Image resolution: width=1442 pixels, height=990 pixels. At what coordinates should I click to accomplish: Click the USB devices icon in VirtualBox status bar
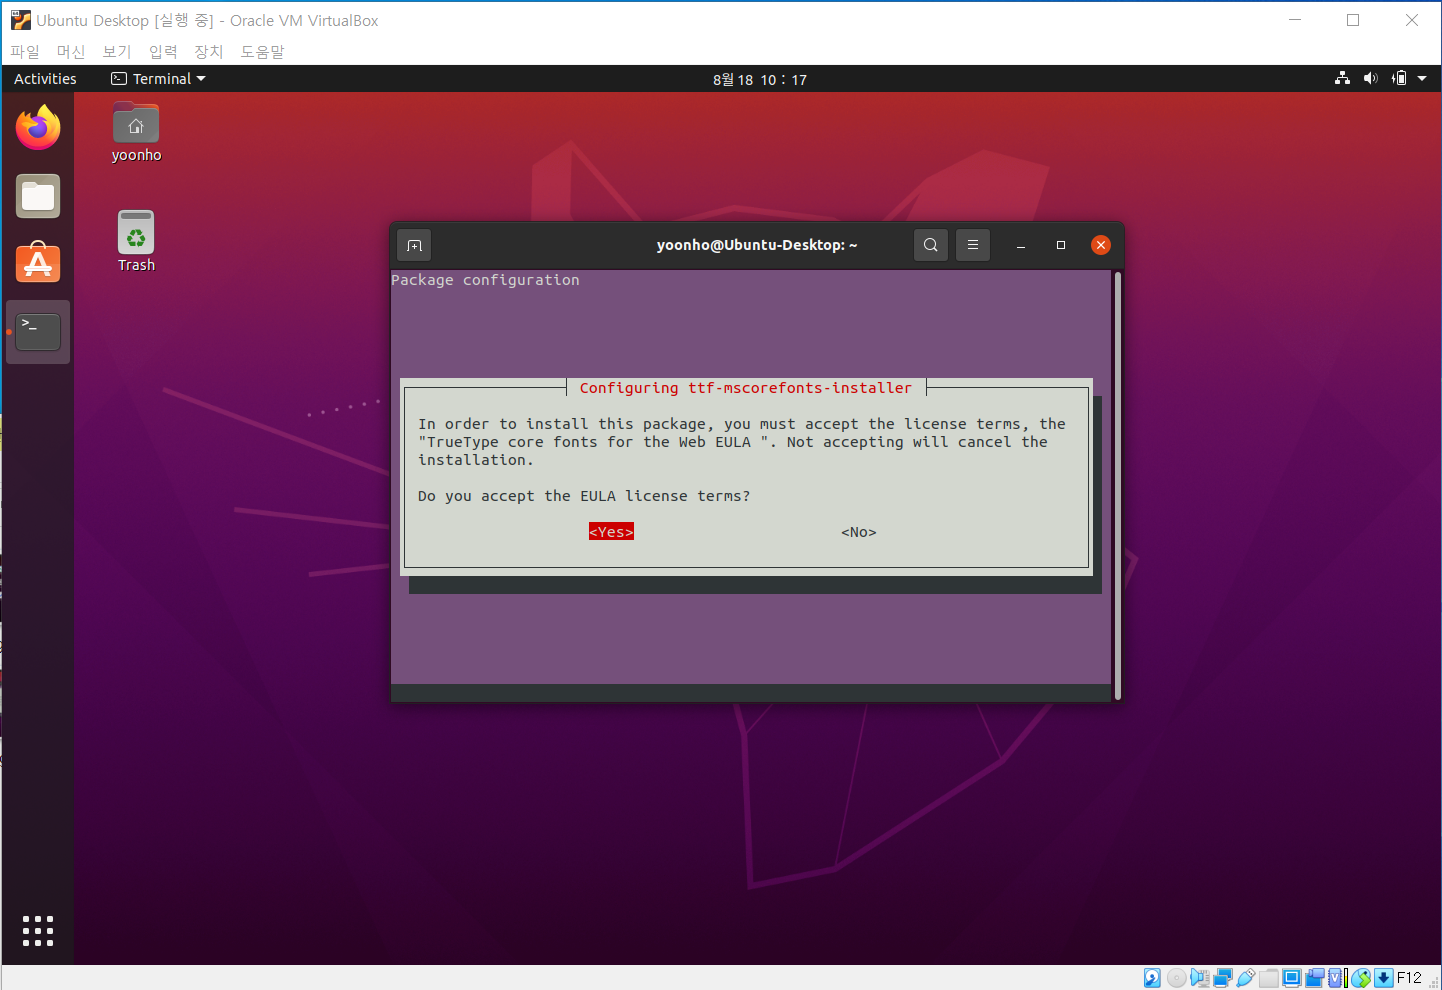(x=1246, y=978)
